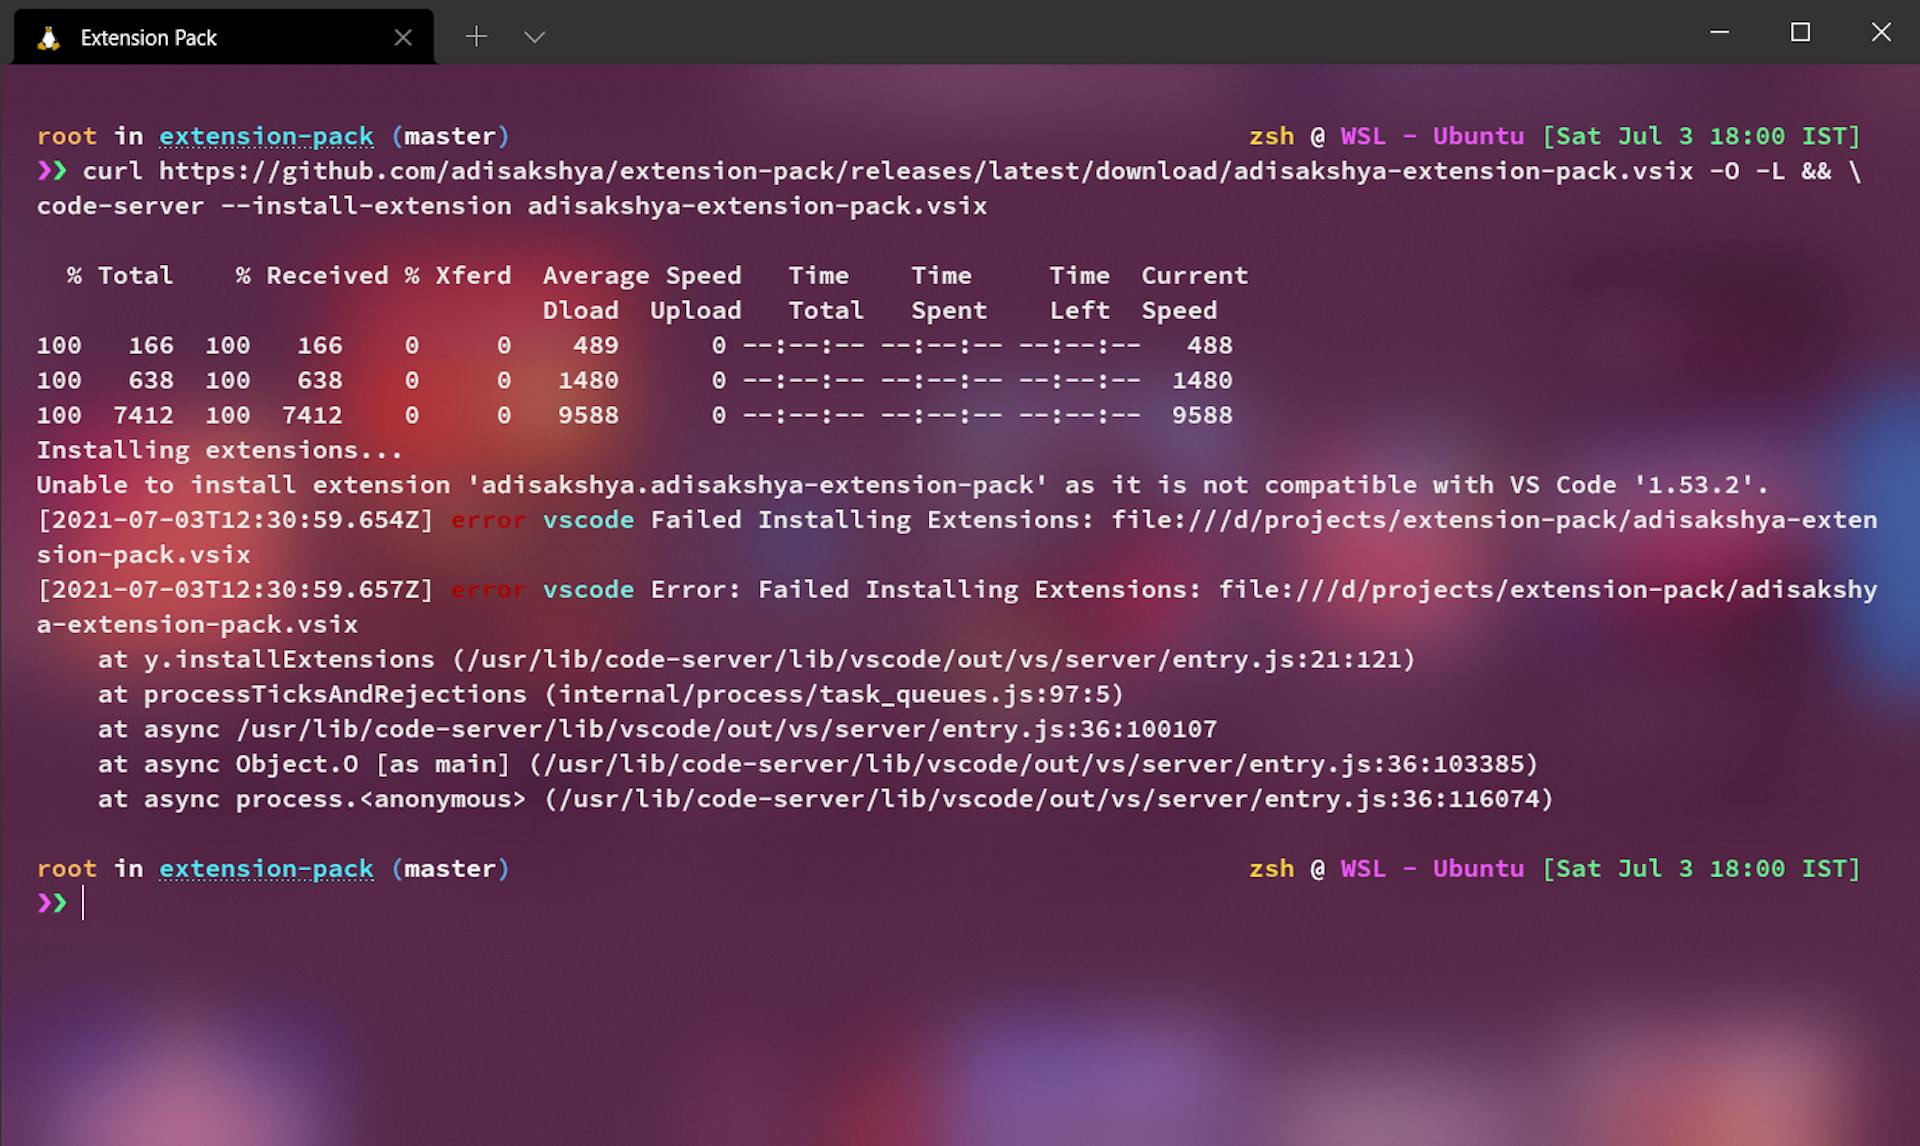Click the vscode label next to the error

click(588, 519)
